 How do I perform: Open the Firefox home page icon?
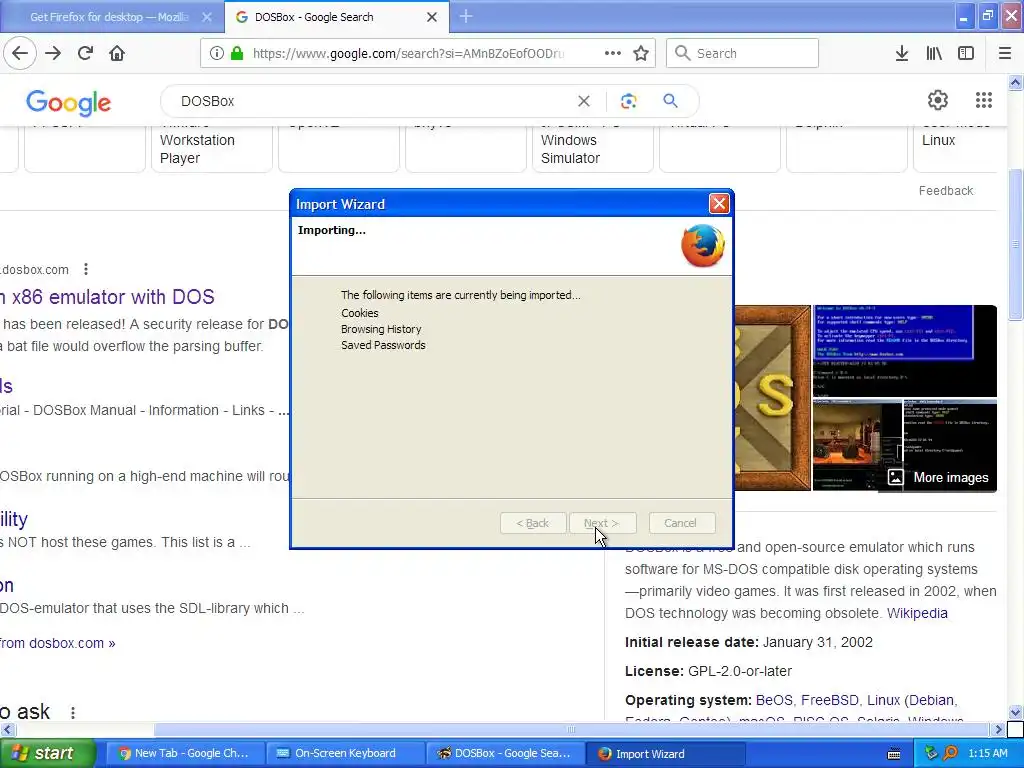point(117,53)
